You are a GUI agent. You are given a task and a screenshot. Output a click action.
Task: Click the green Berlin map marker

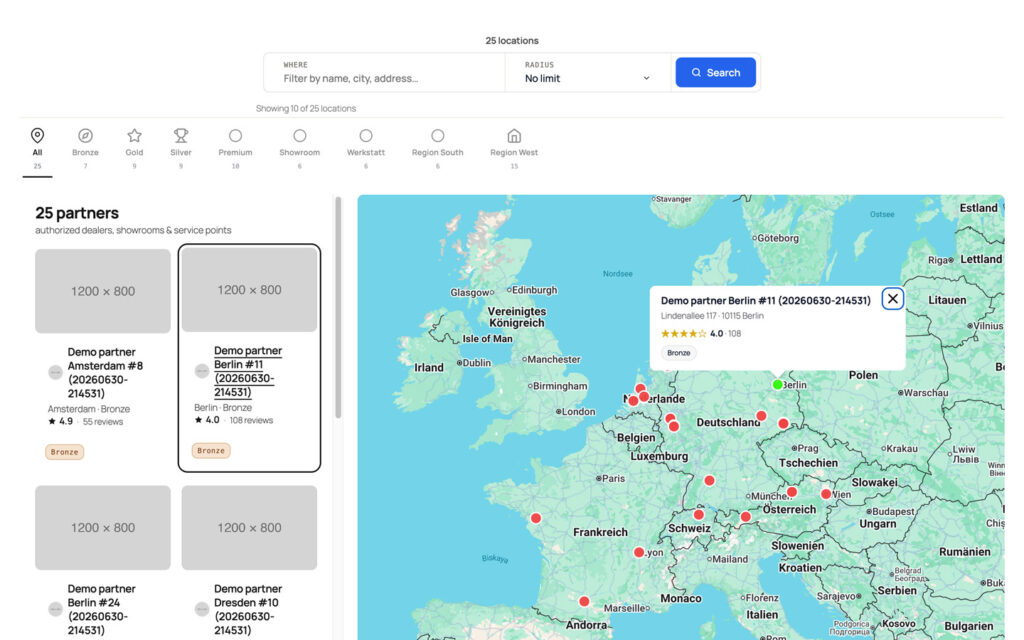[x=777, y=385]
